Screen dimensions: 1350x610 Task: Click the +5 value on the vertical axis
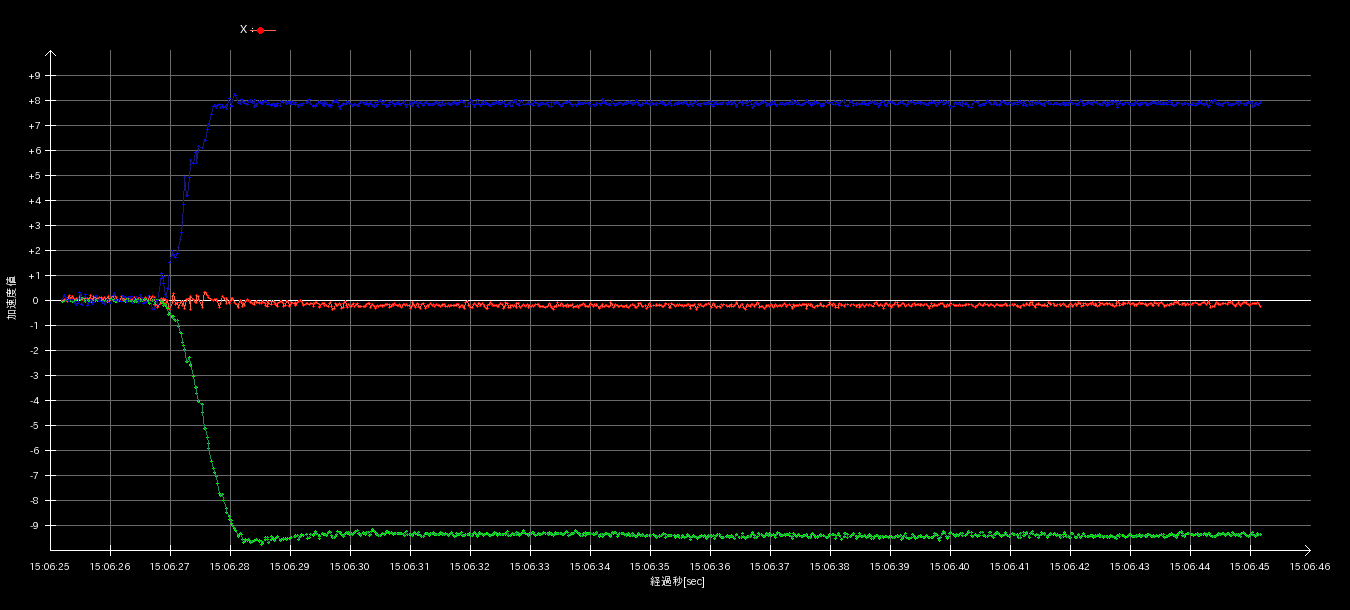[x=35, y=176]
